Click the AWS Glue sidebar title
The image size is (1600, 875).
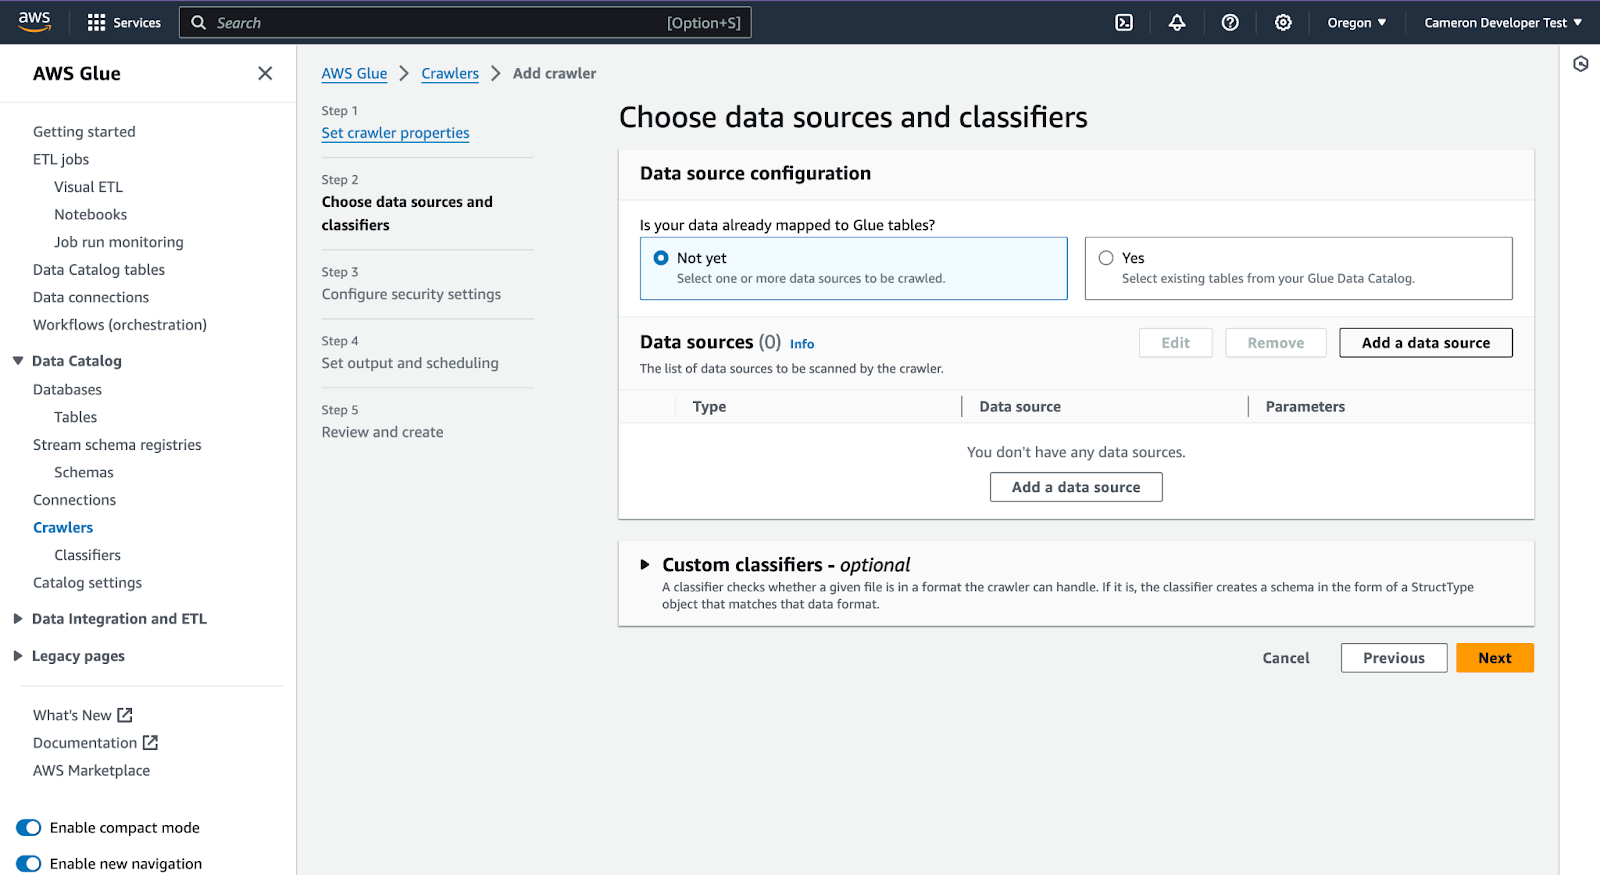[x=77, y=73]
